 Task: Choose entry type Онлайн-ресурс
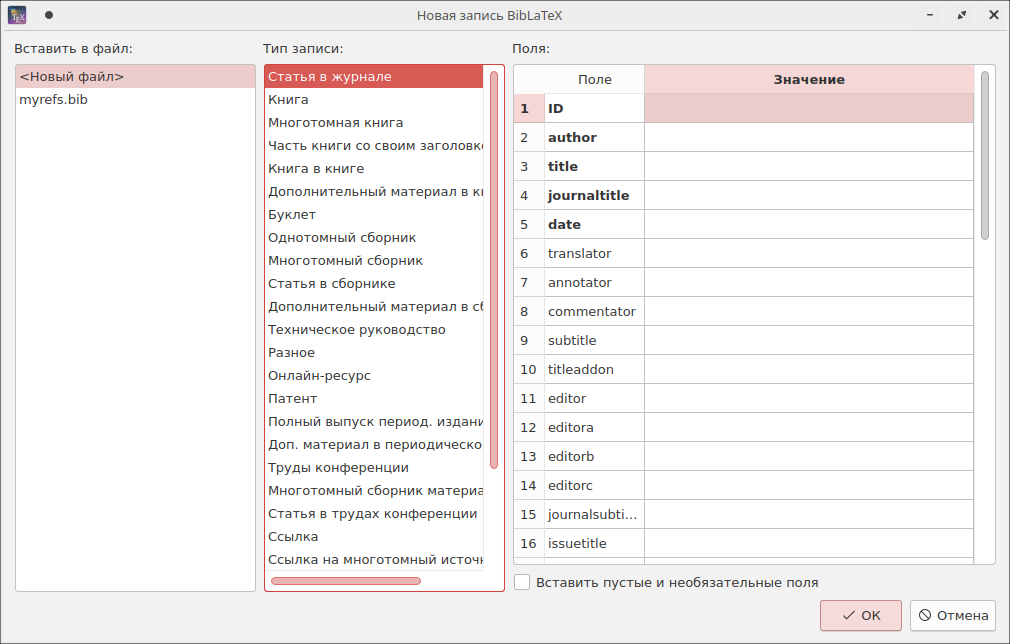point(374,375)
